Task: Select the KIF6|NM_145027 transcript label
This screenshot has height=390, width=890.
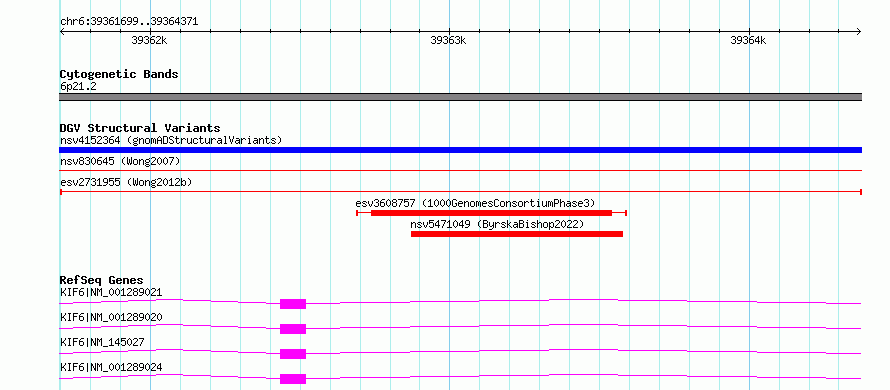Action: (102, 342)
